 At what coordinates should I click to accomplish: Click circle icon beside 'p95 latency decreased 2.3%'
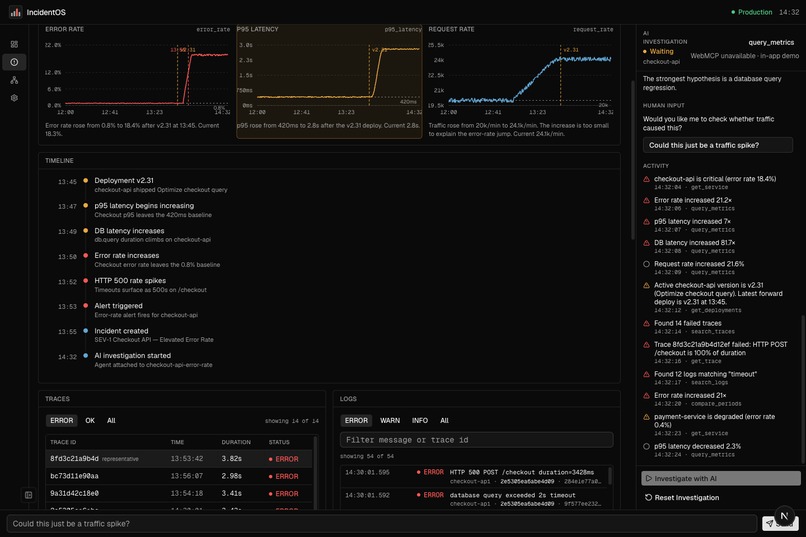click(x=647, y=447)
